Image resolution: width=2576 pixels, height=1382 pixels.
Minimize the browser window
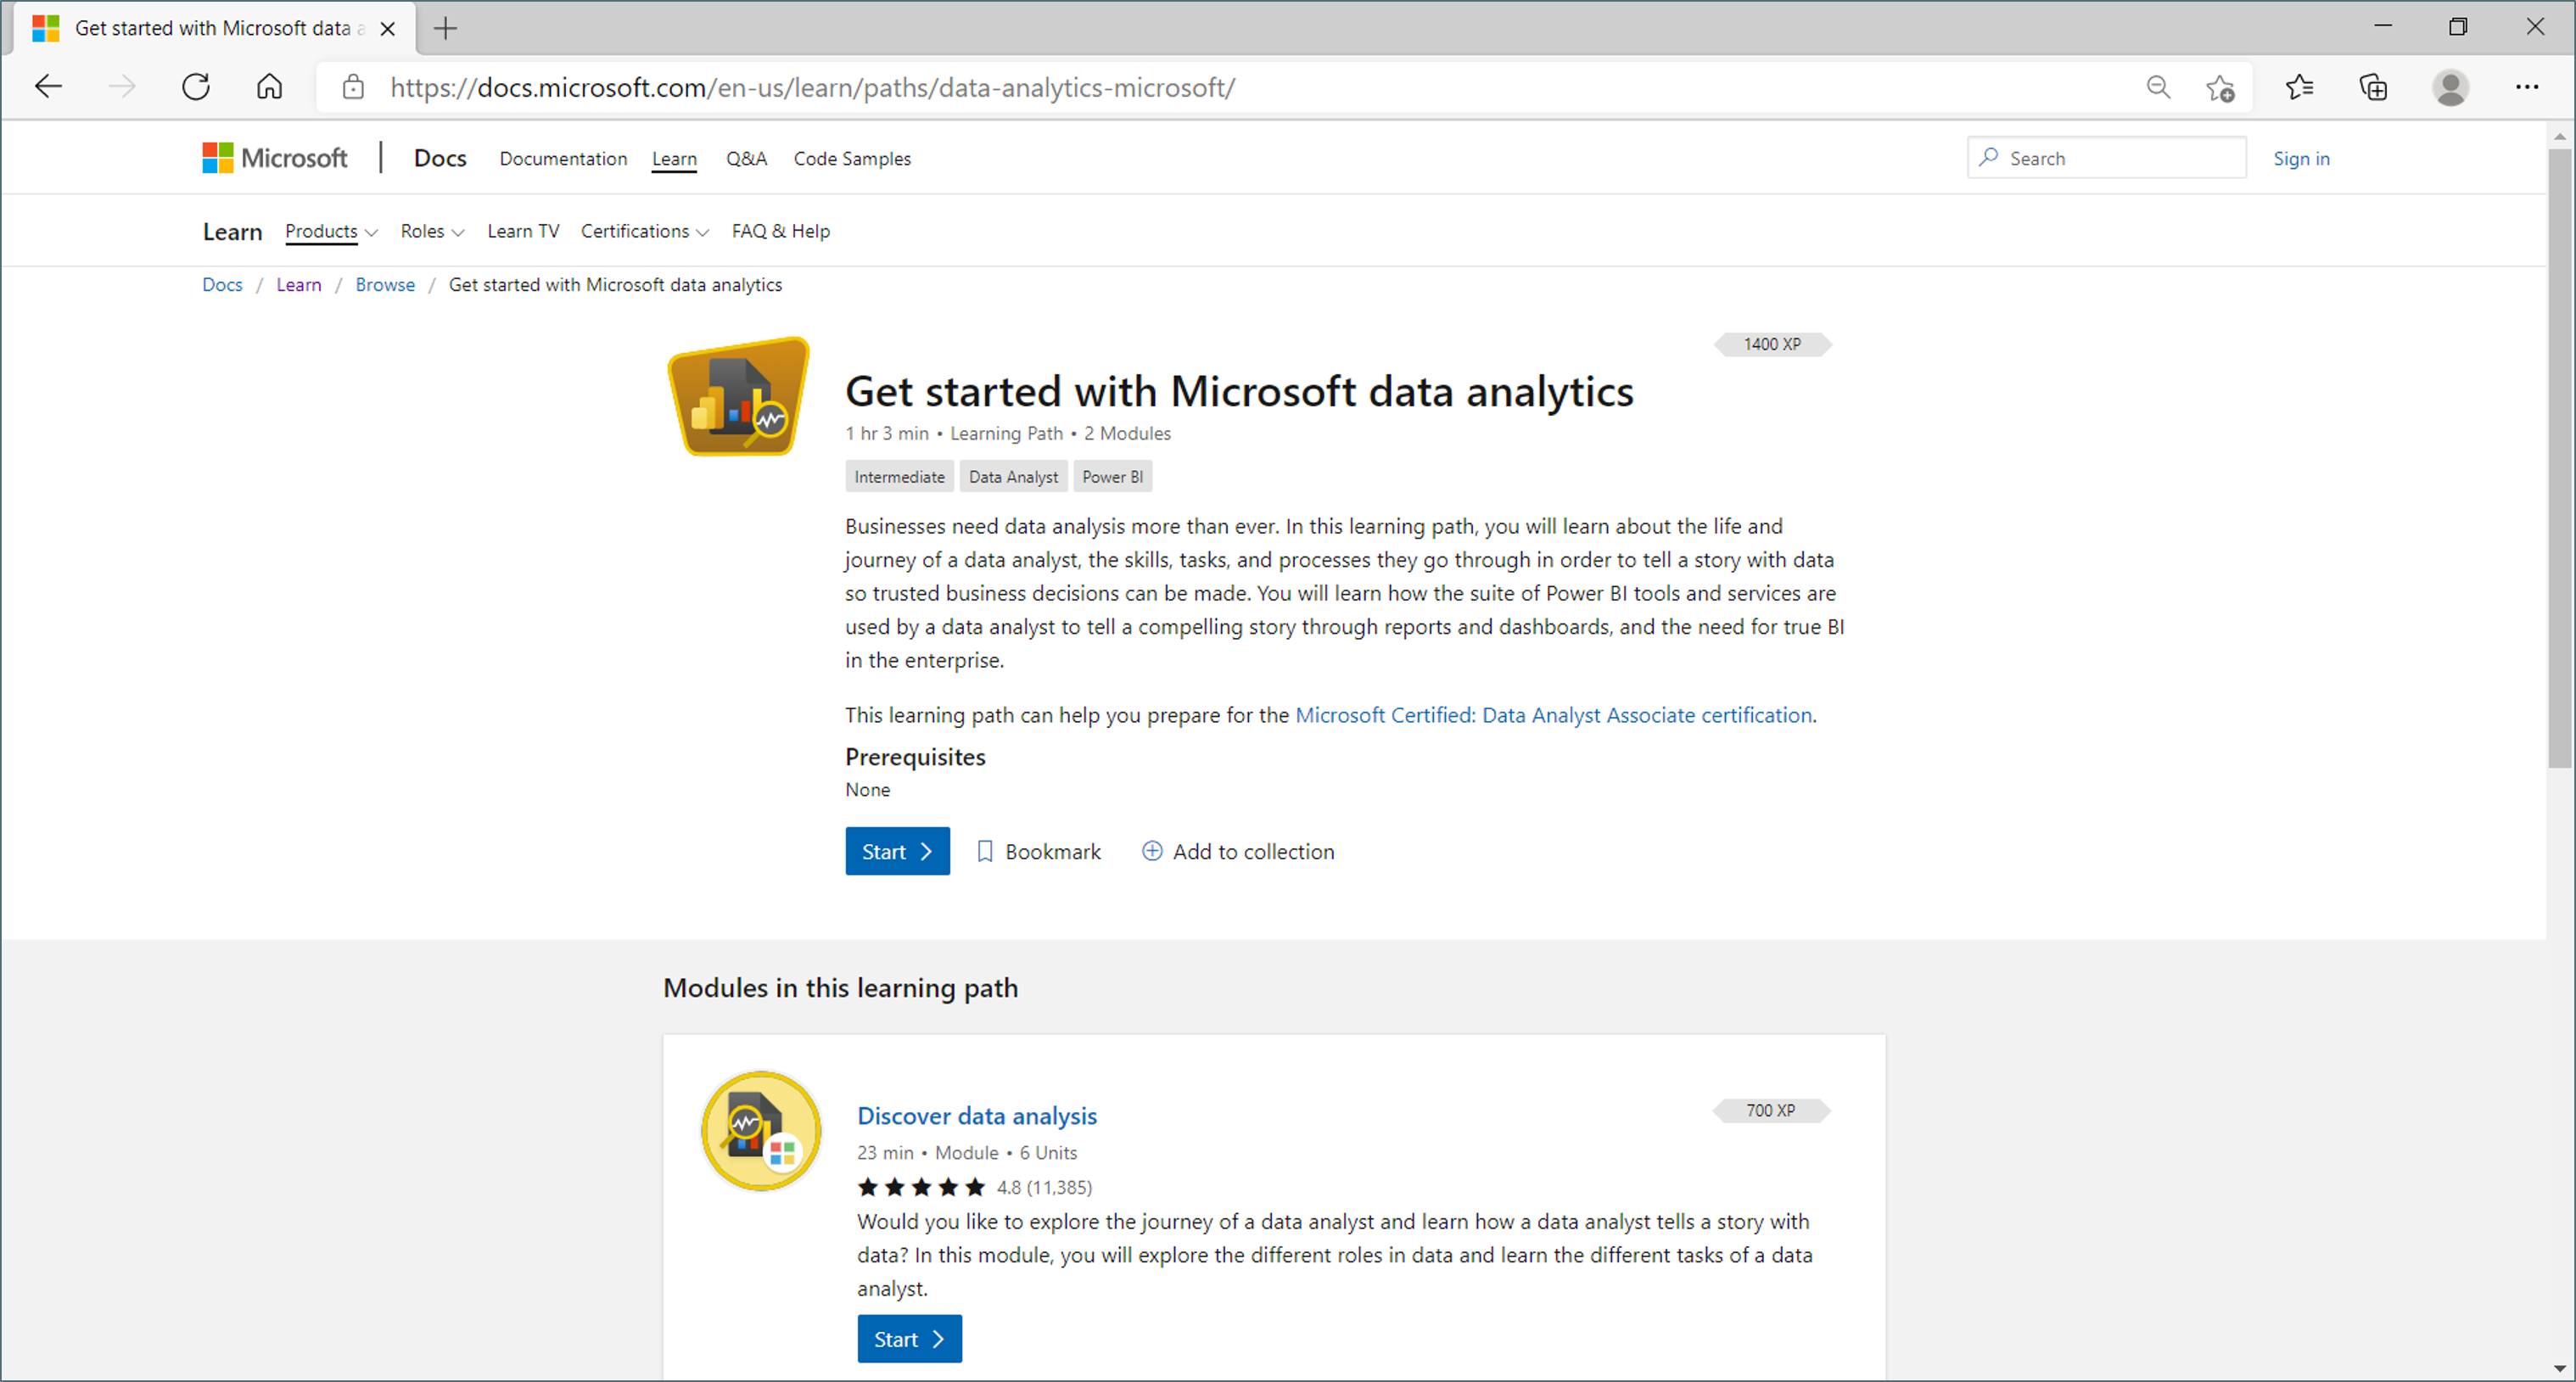[x=2383, y=27]
